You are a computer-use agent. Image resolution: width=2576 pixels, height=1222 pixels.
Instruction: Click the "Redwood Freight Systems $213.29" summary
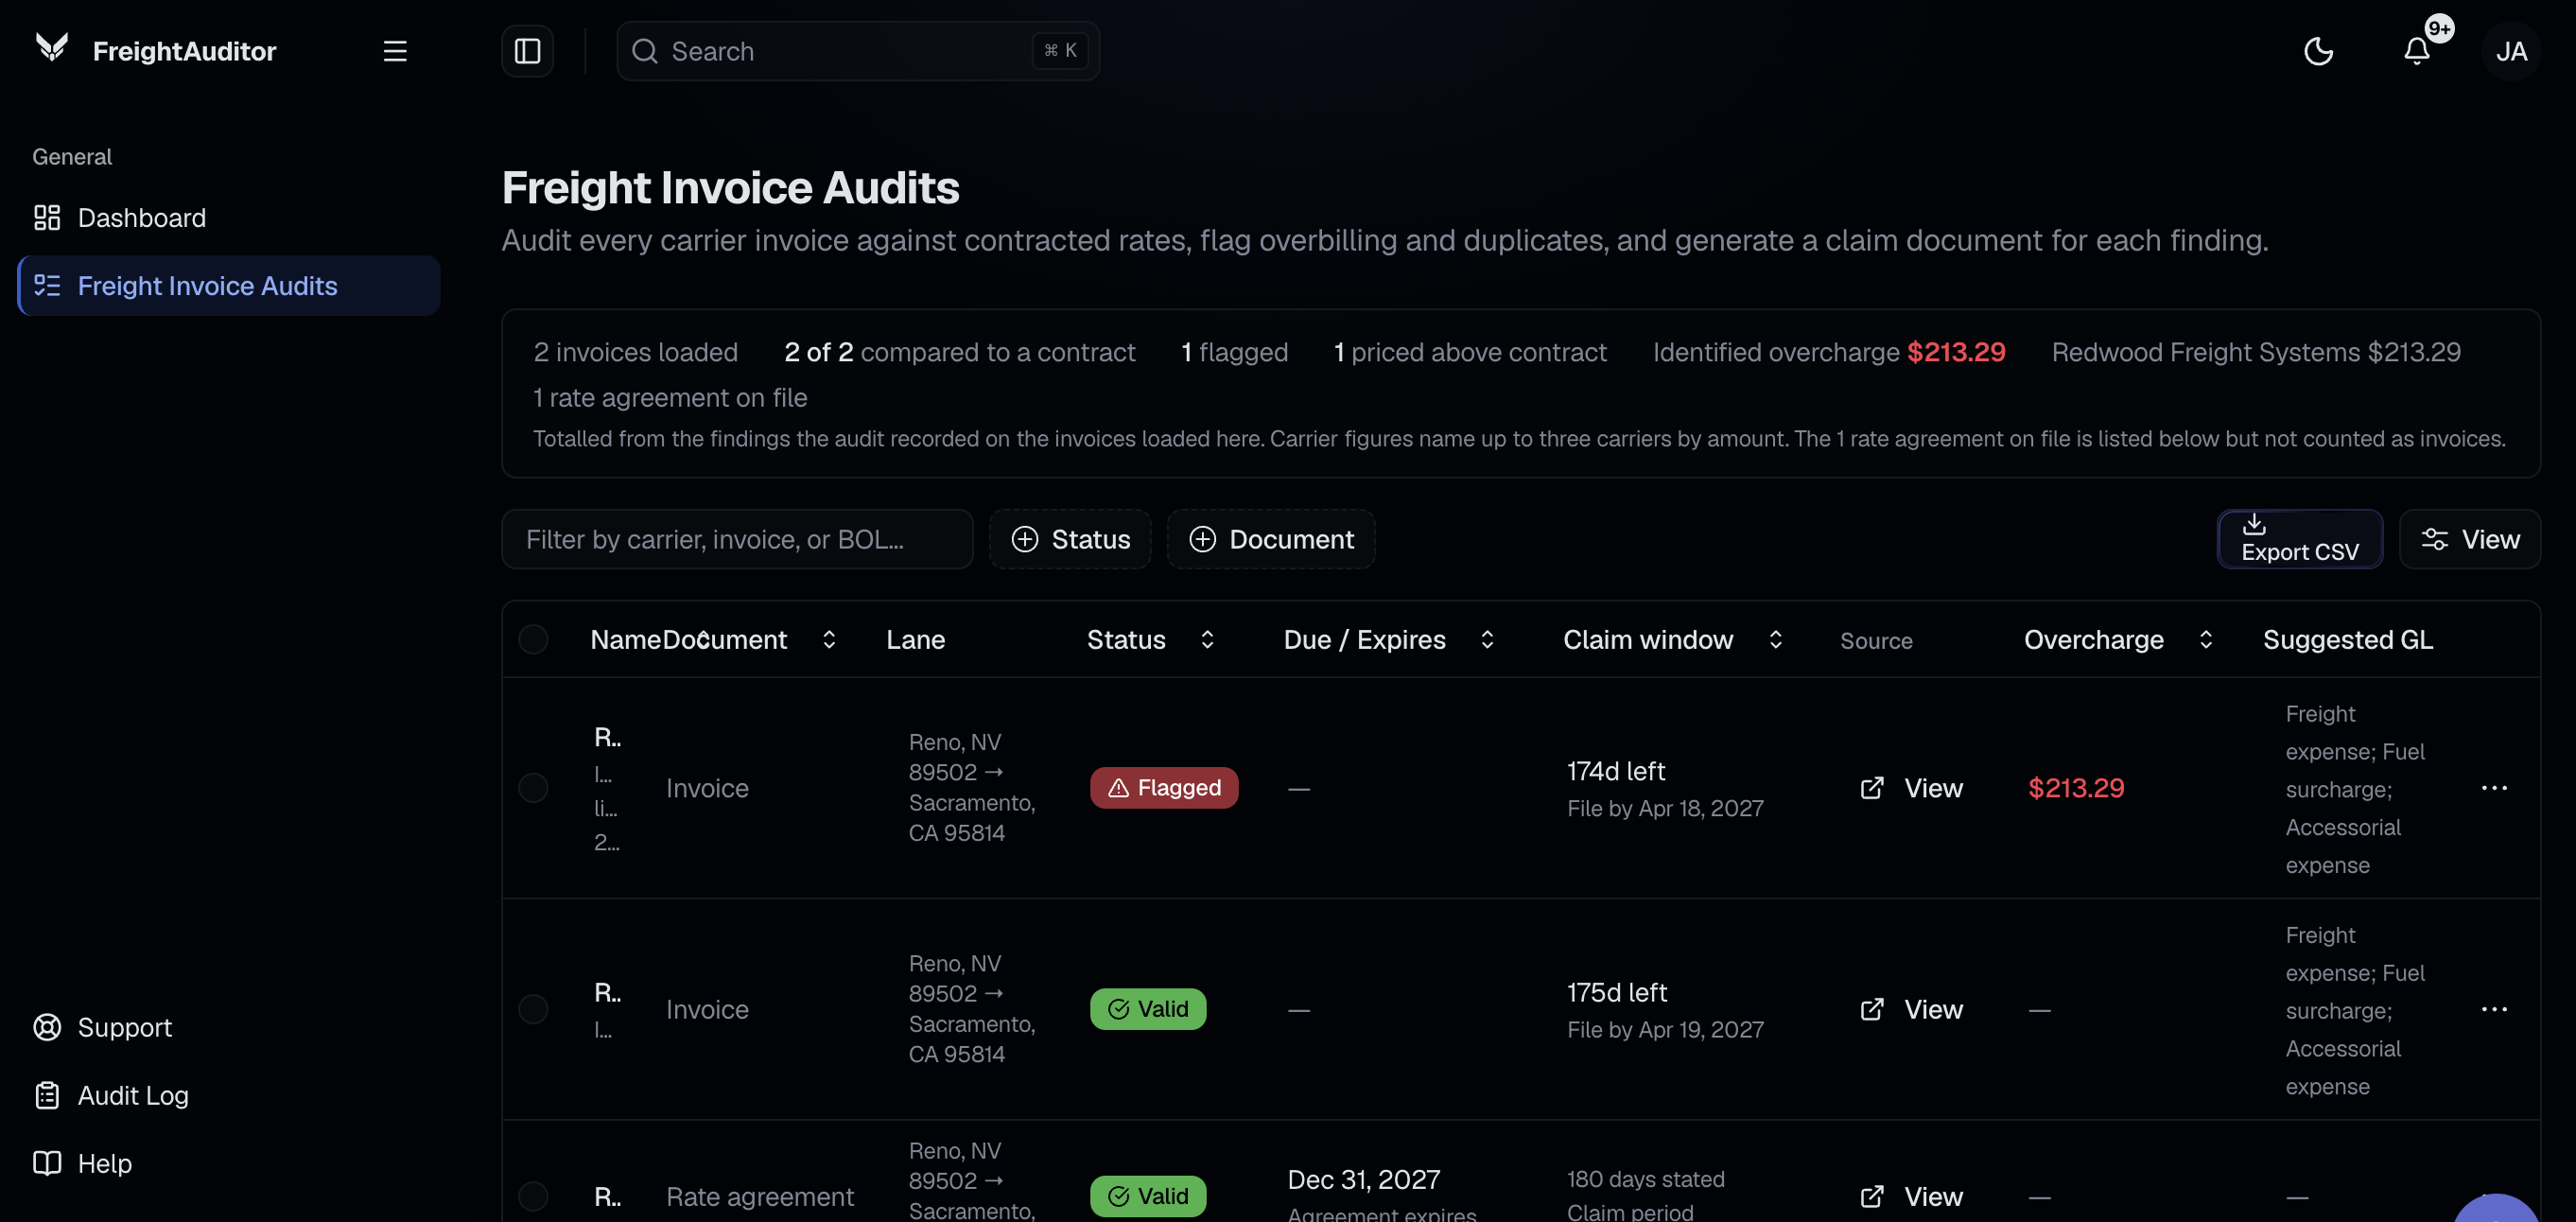2256,352
